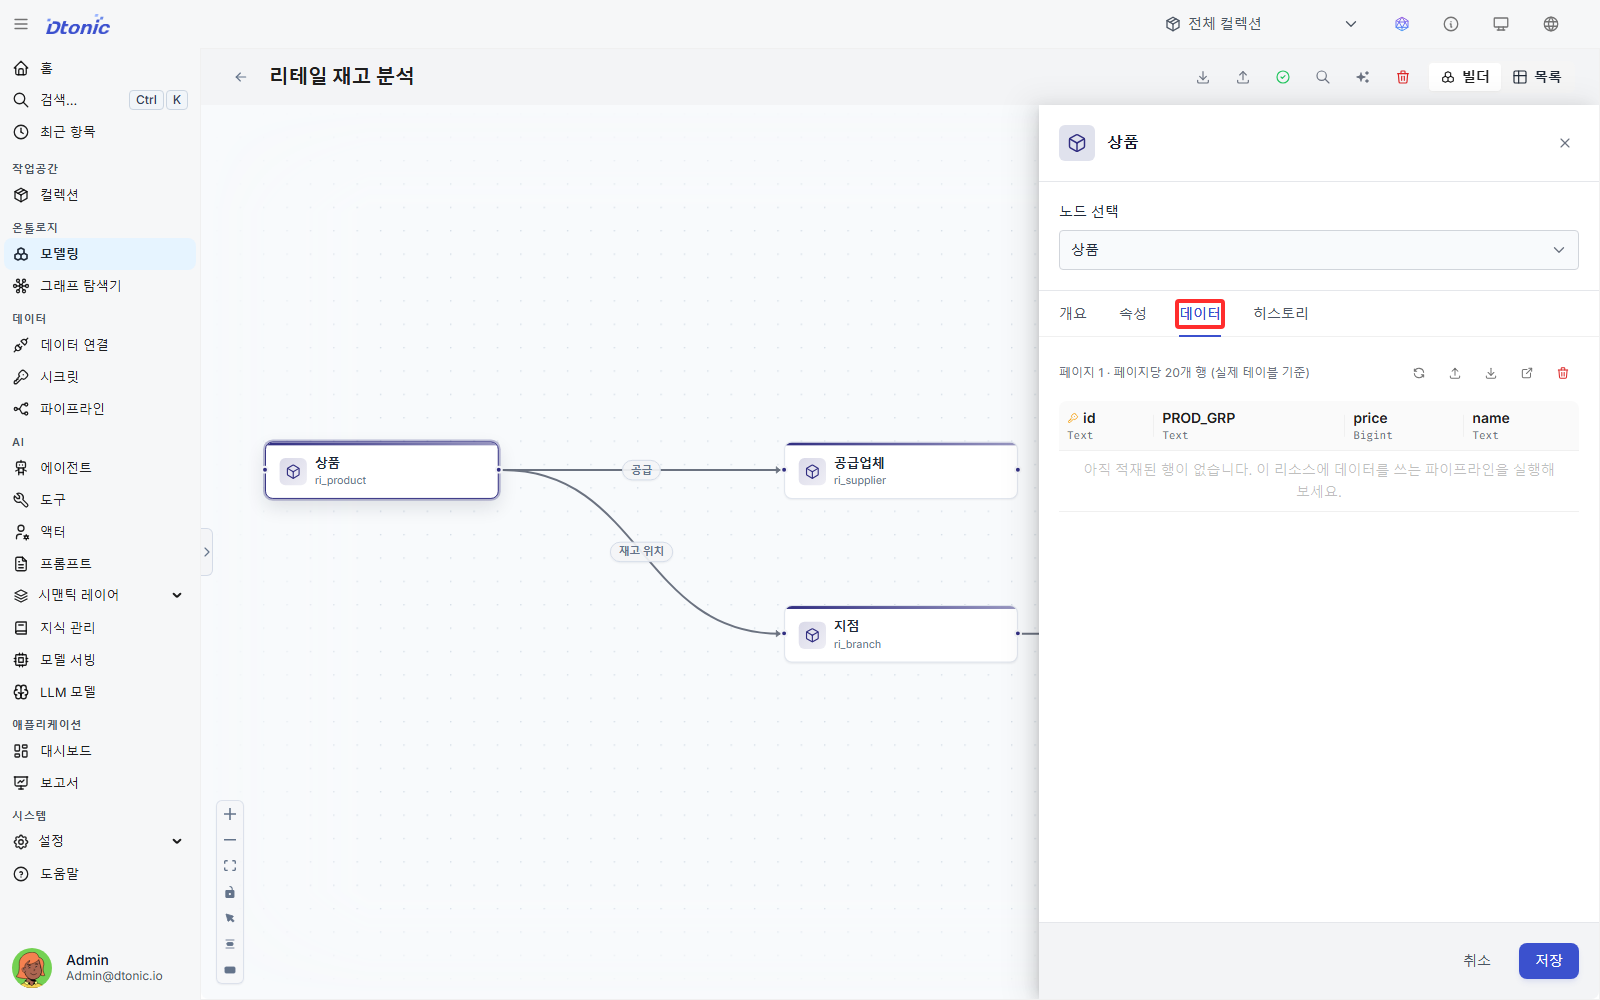The width and height of the screenshot is (1600, 1000).
Task: Open 액터 in sidebar
Action: tap(100, 532)
